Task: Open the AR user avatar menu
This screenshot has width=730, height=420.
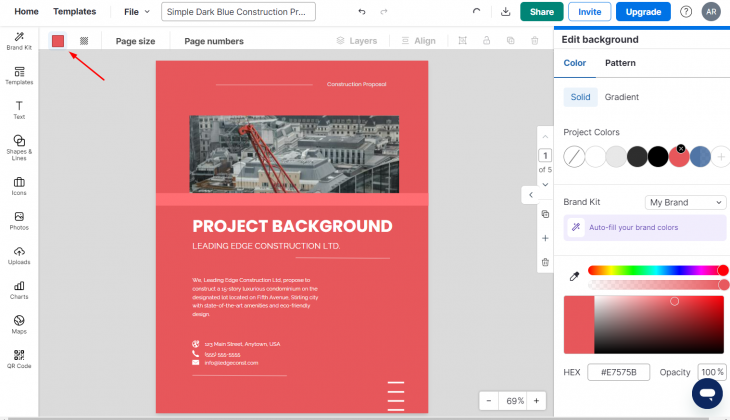Action: pos(711,12)
